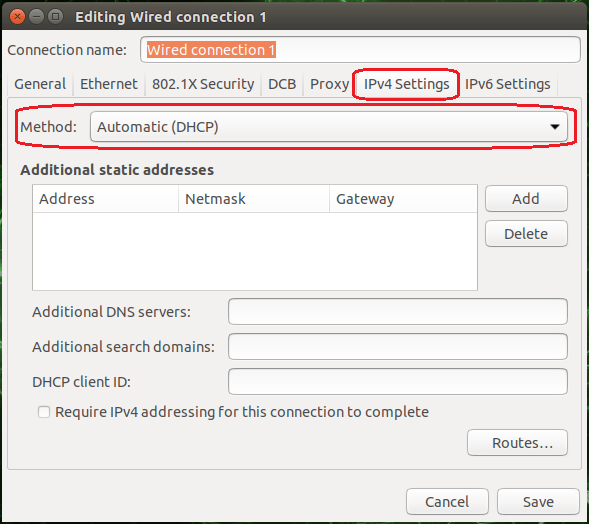
Task: Close the Editing Wired connection window
Action: (17, 17)
